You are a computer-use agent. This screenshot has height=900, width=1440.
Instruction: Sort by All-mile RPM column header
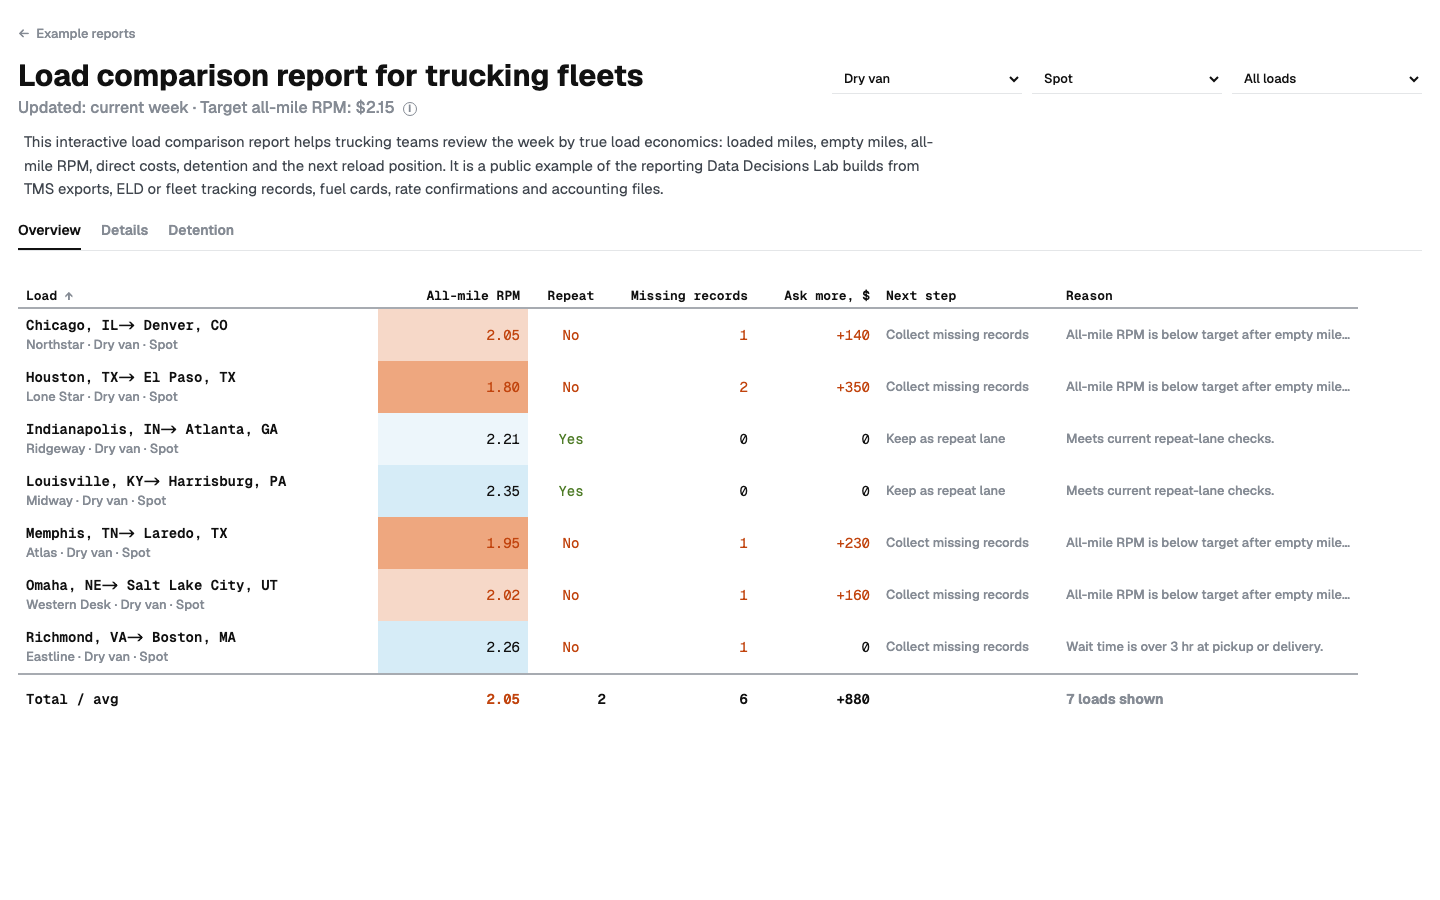[473, 296]
